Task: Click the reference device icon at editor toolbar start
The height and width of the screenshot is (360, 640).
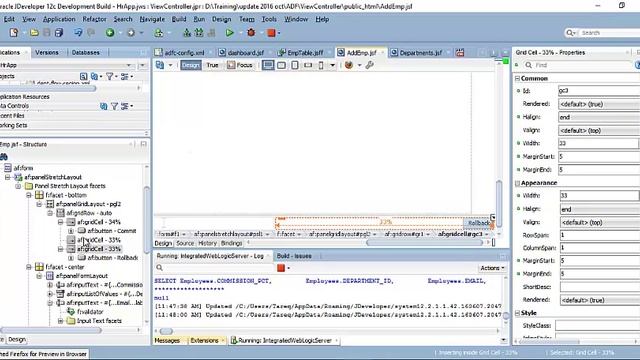Action: tap(160, 65)
